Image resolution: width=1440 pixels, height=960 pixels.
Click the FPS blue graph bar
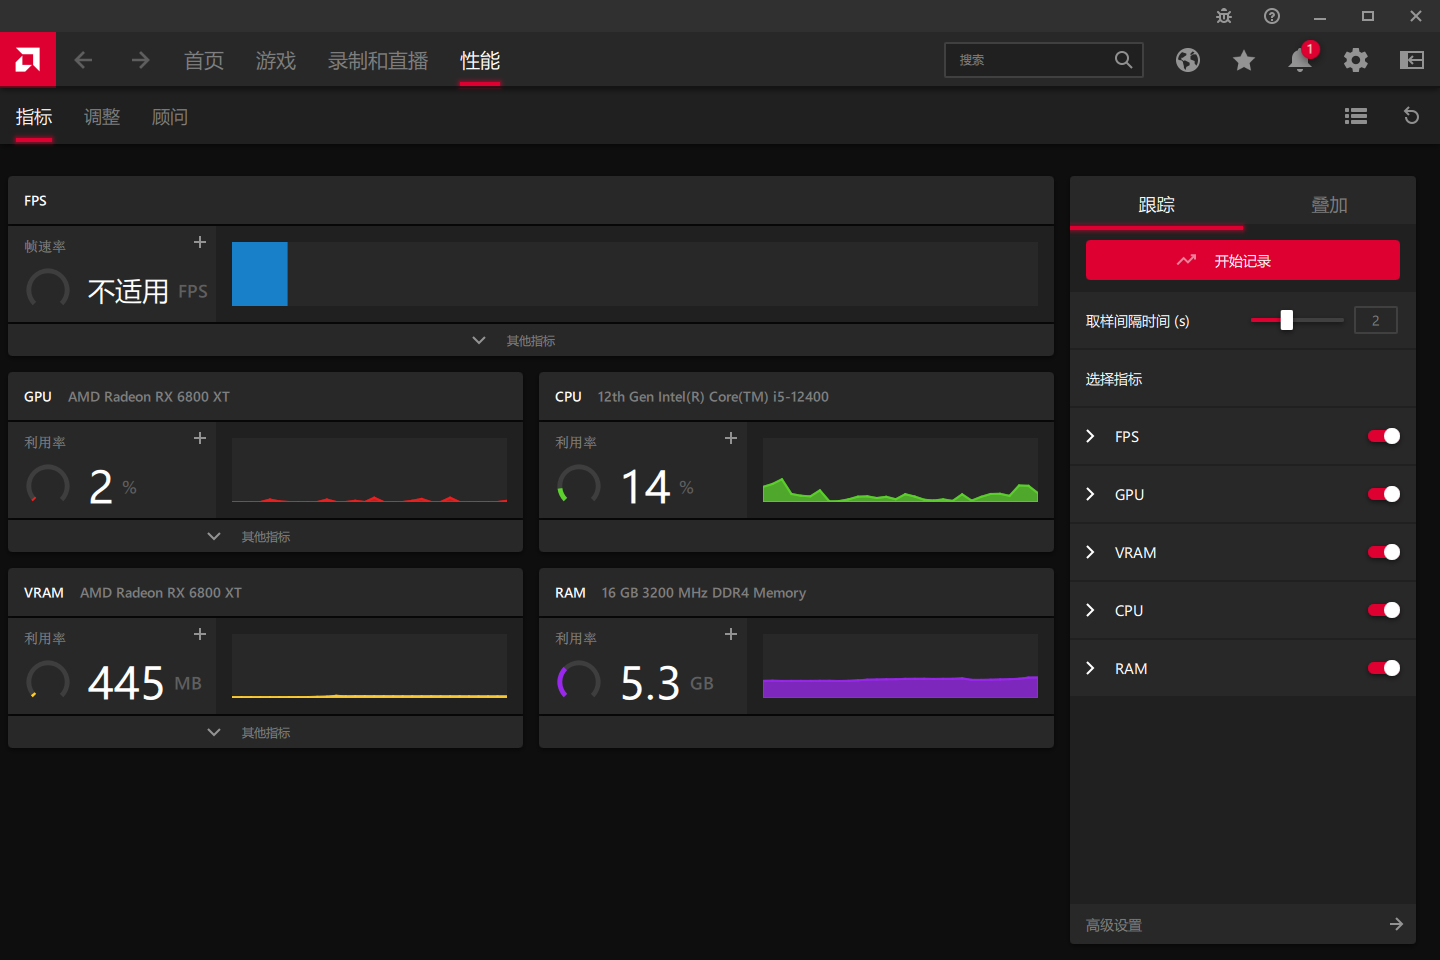coord(260,274)
